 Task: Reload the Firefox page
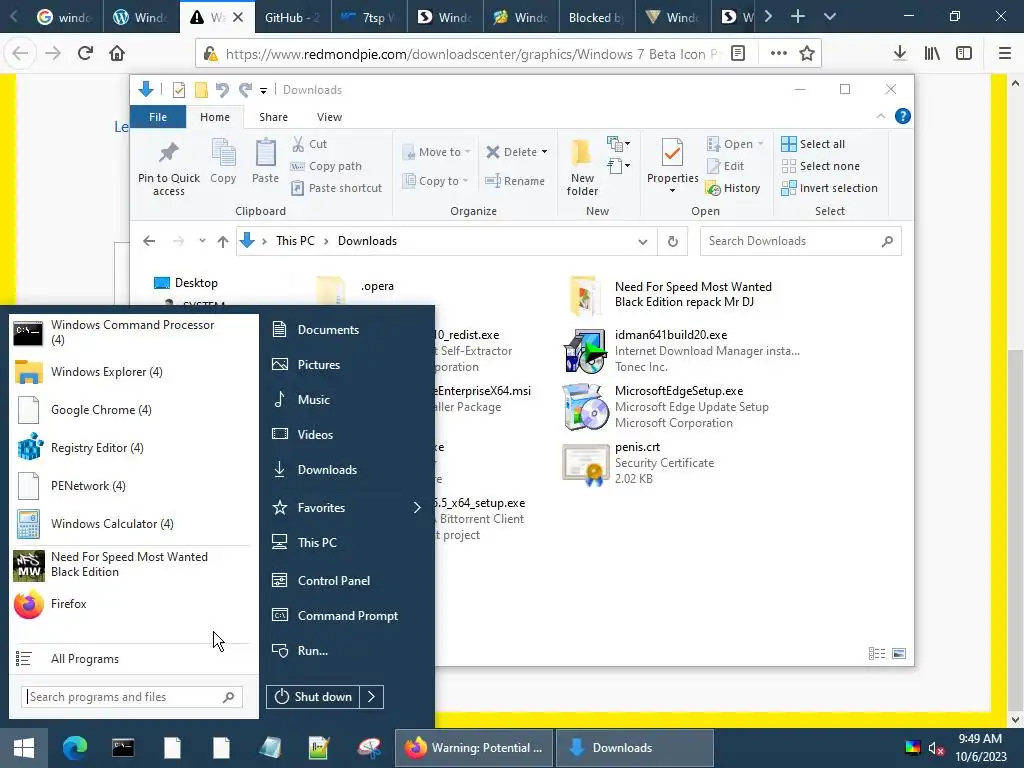pos(85,54)
